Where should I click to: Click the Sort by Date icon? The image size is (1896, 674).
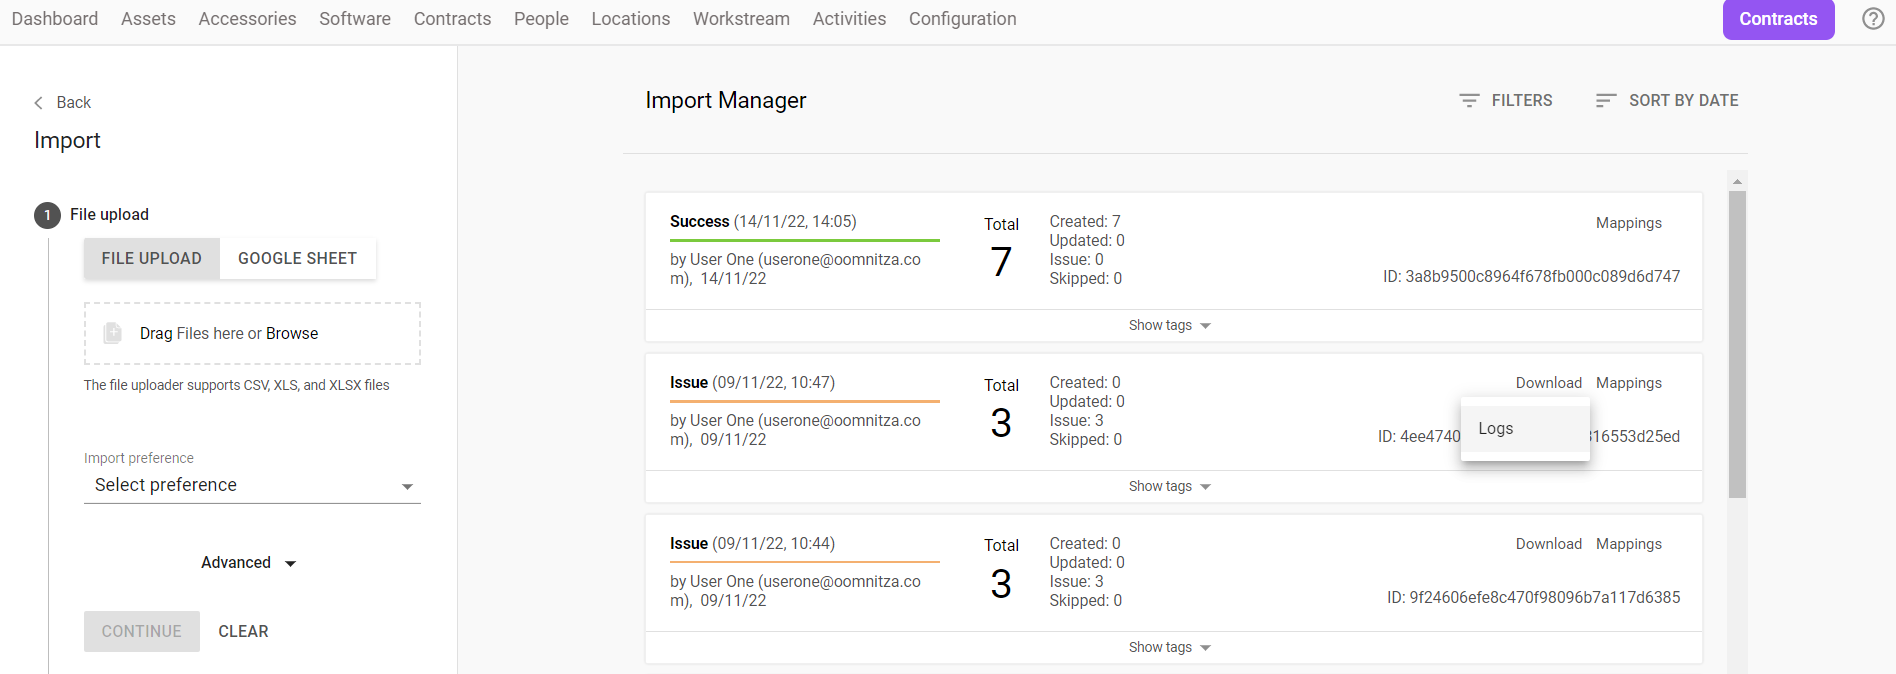(x=1605, y=101)
